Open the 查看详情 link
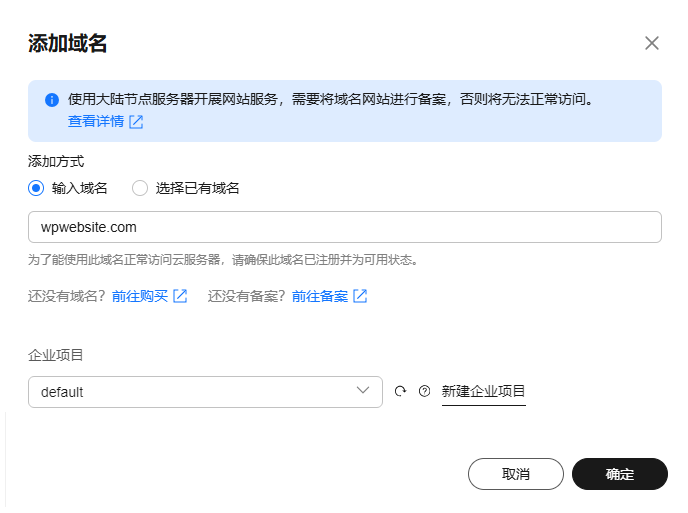 click(96, 121)
